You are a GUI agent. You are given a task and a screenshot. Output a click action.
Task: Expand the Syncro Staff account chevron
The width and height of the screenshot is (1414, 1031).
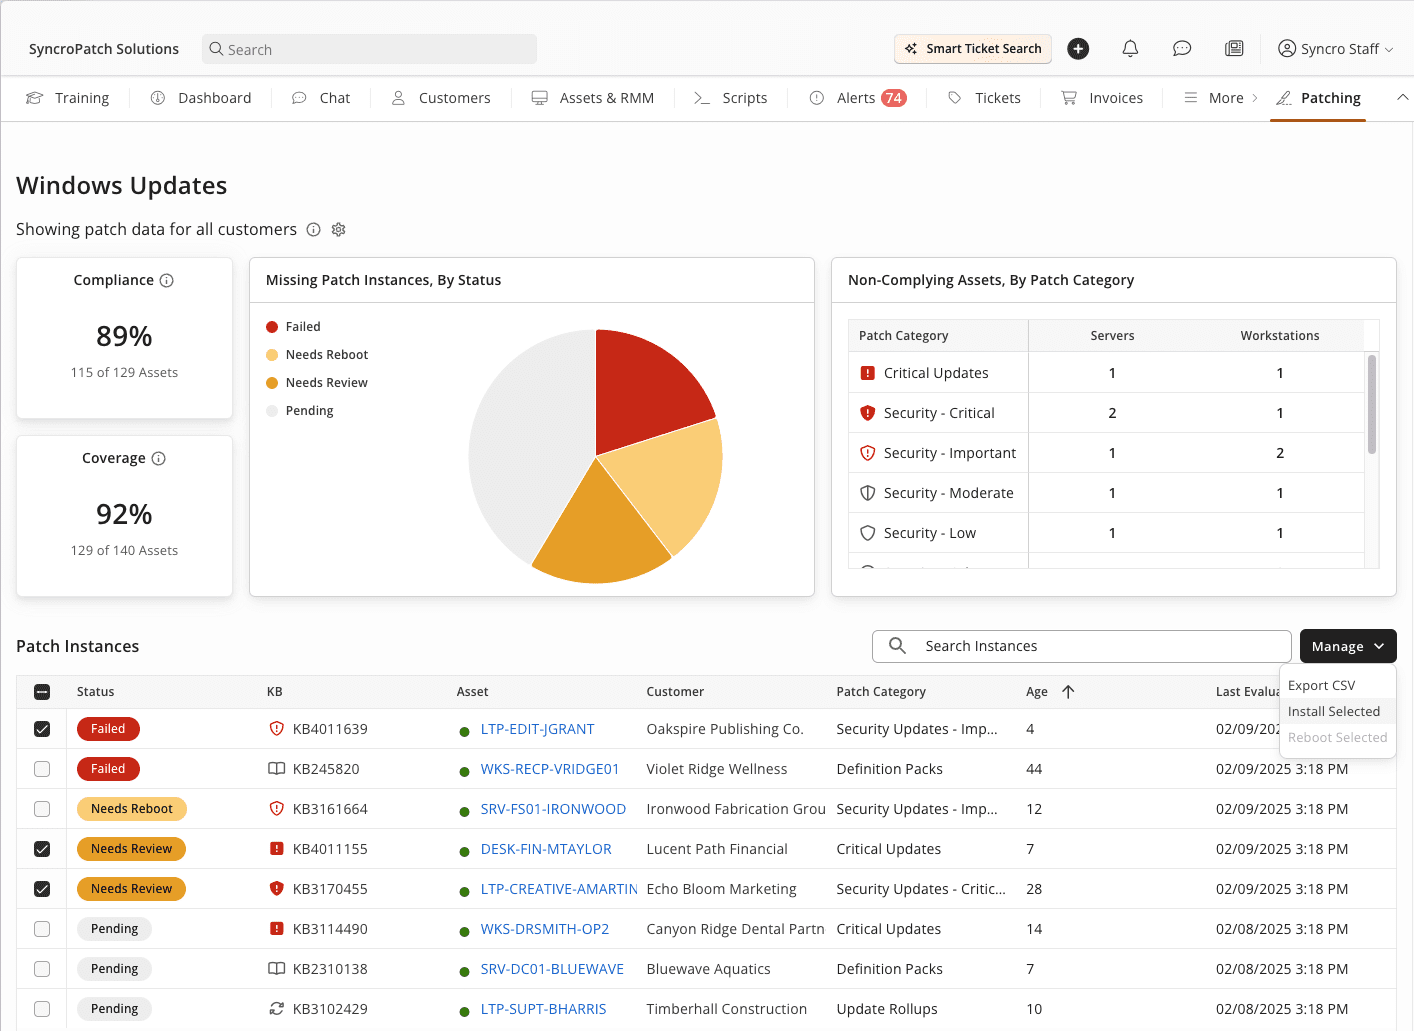click(x=1389, y=50)
